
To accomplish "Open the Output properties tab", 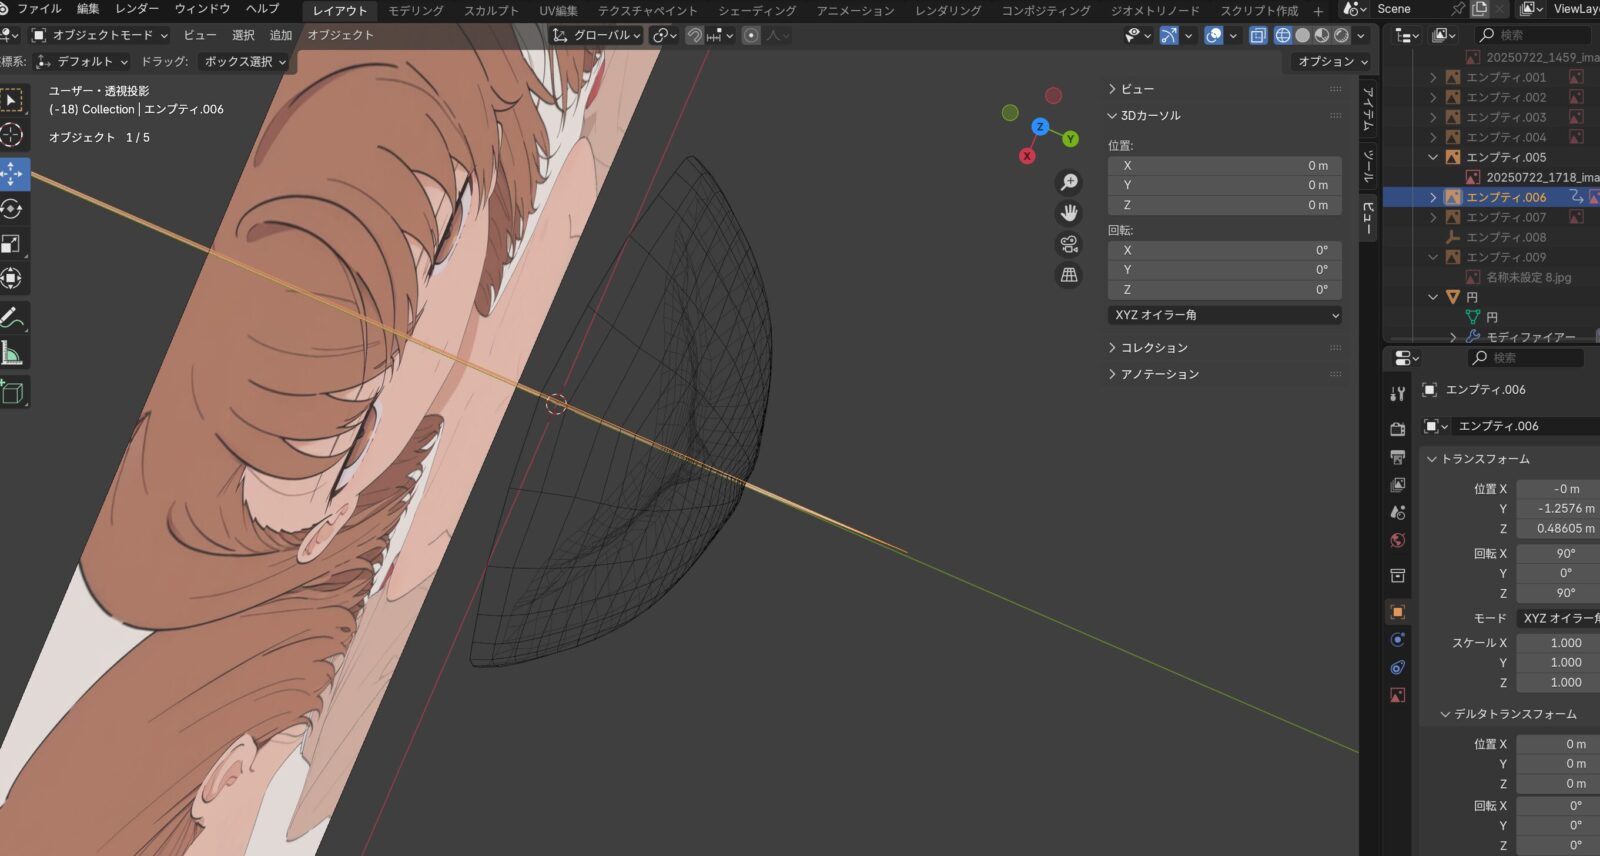I will coord(1398,457).
